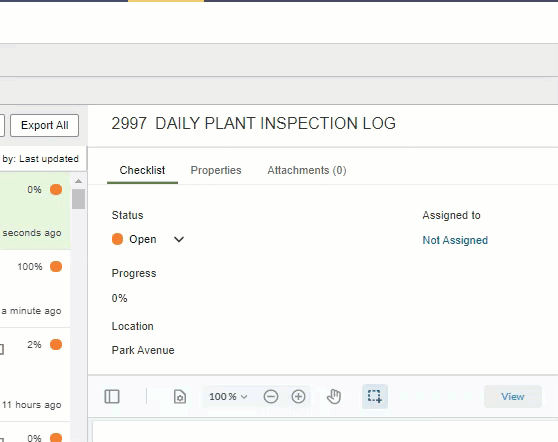This screenshot has width=558, height=442.
Task: Select the pan hand tool
Action: pyautogui.click(x=334, y=396)
